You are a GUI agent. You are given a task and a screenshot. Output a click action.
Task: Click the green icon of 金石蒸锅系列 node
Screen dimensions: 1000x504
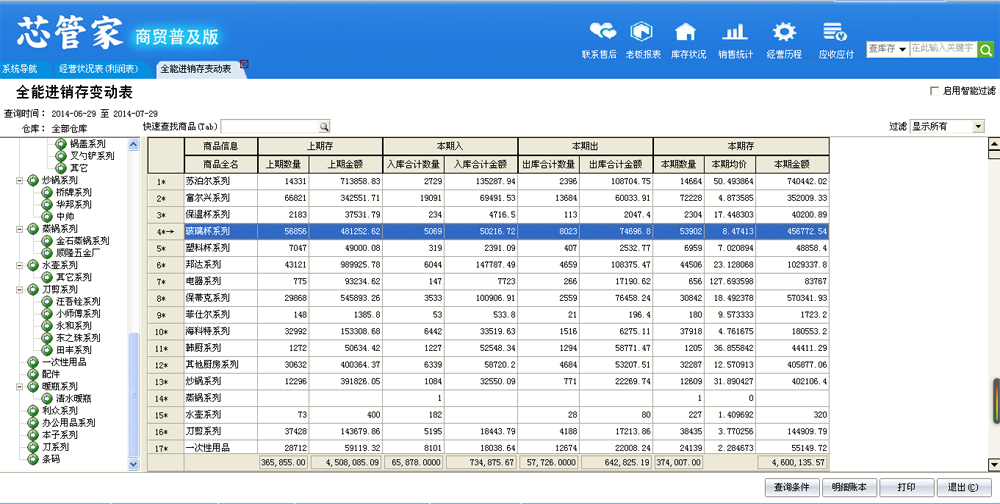coord(47,241)
